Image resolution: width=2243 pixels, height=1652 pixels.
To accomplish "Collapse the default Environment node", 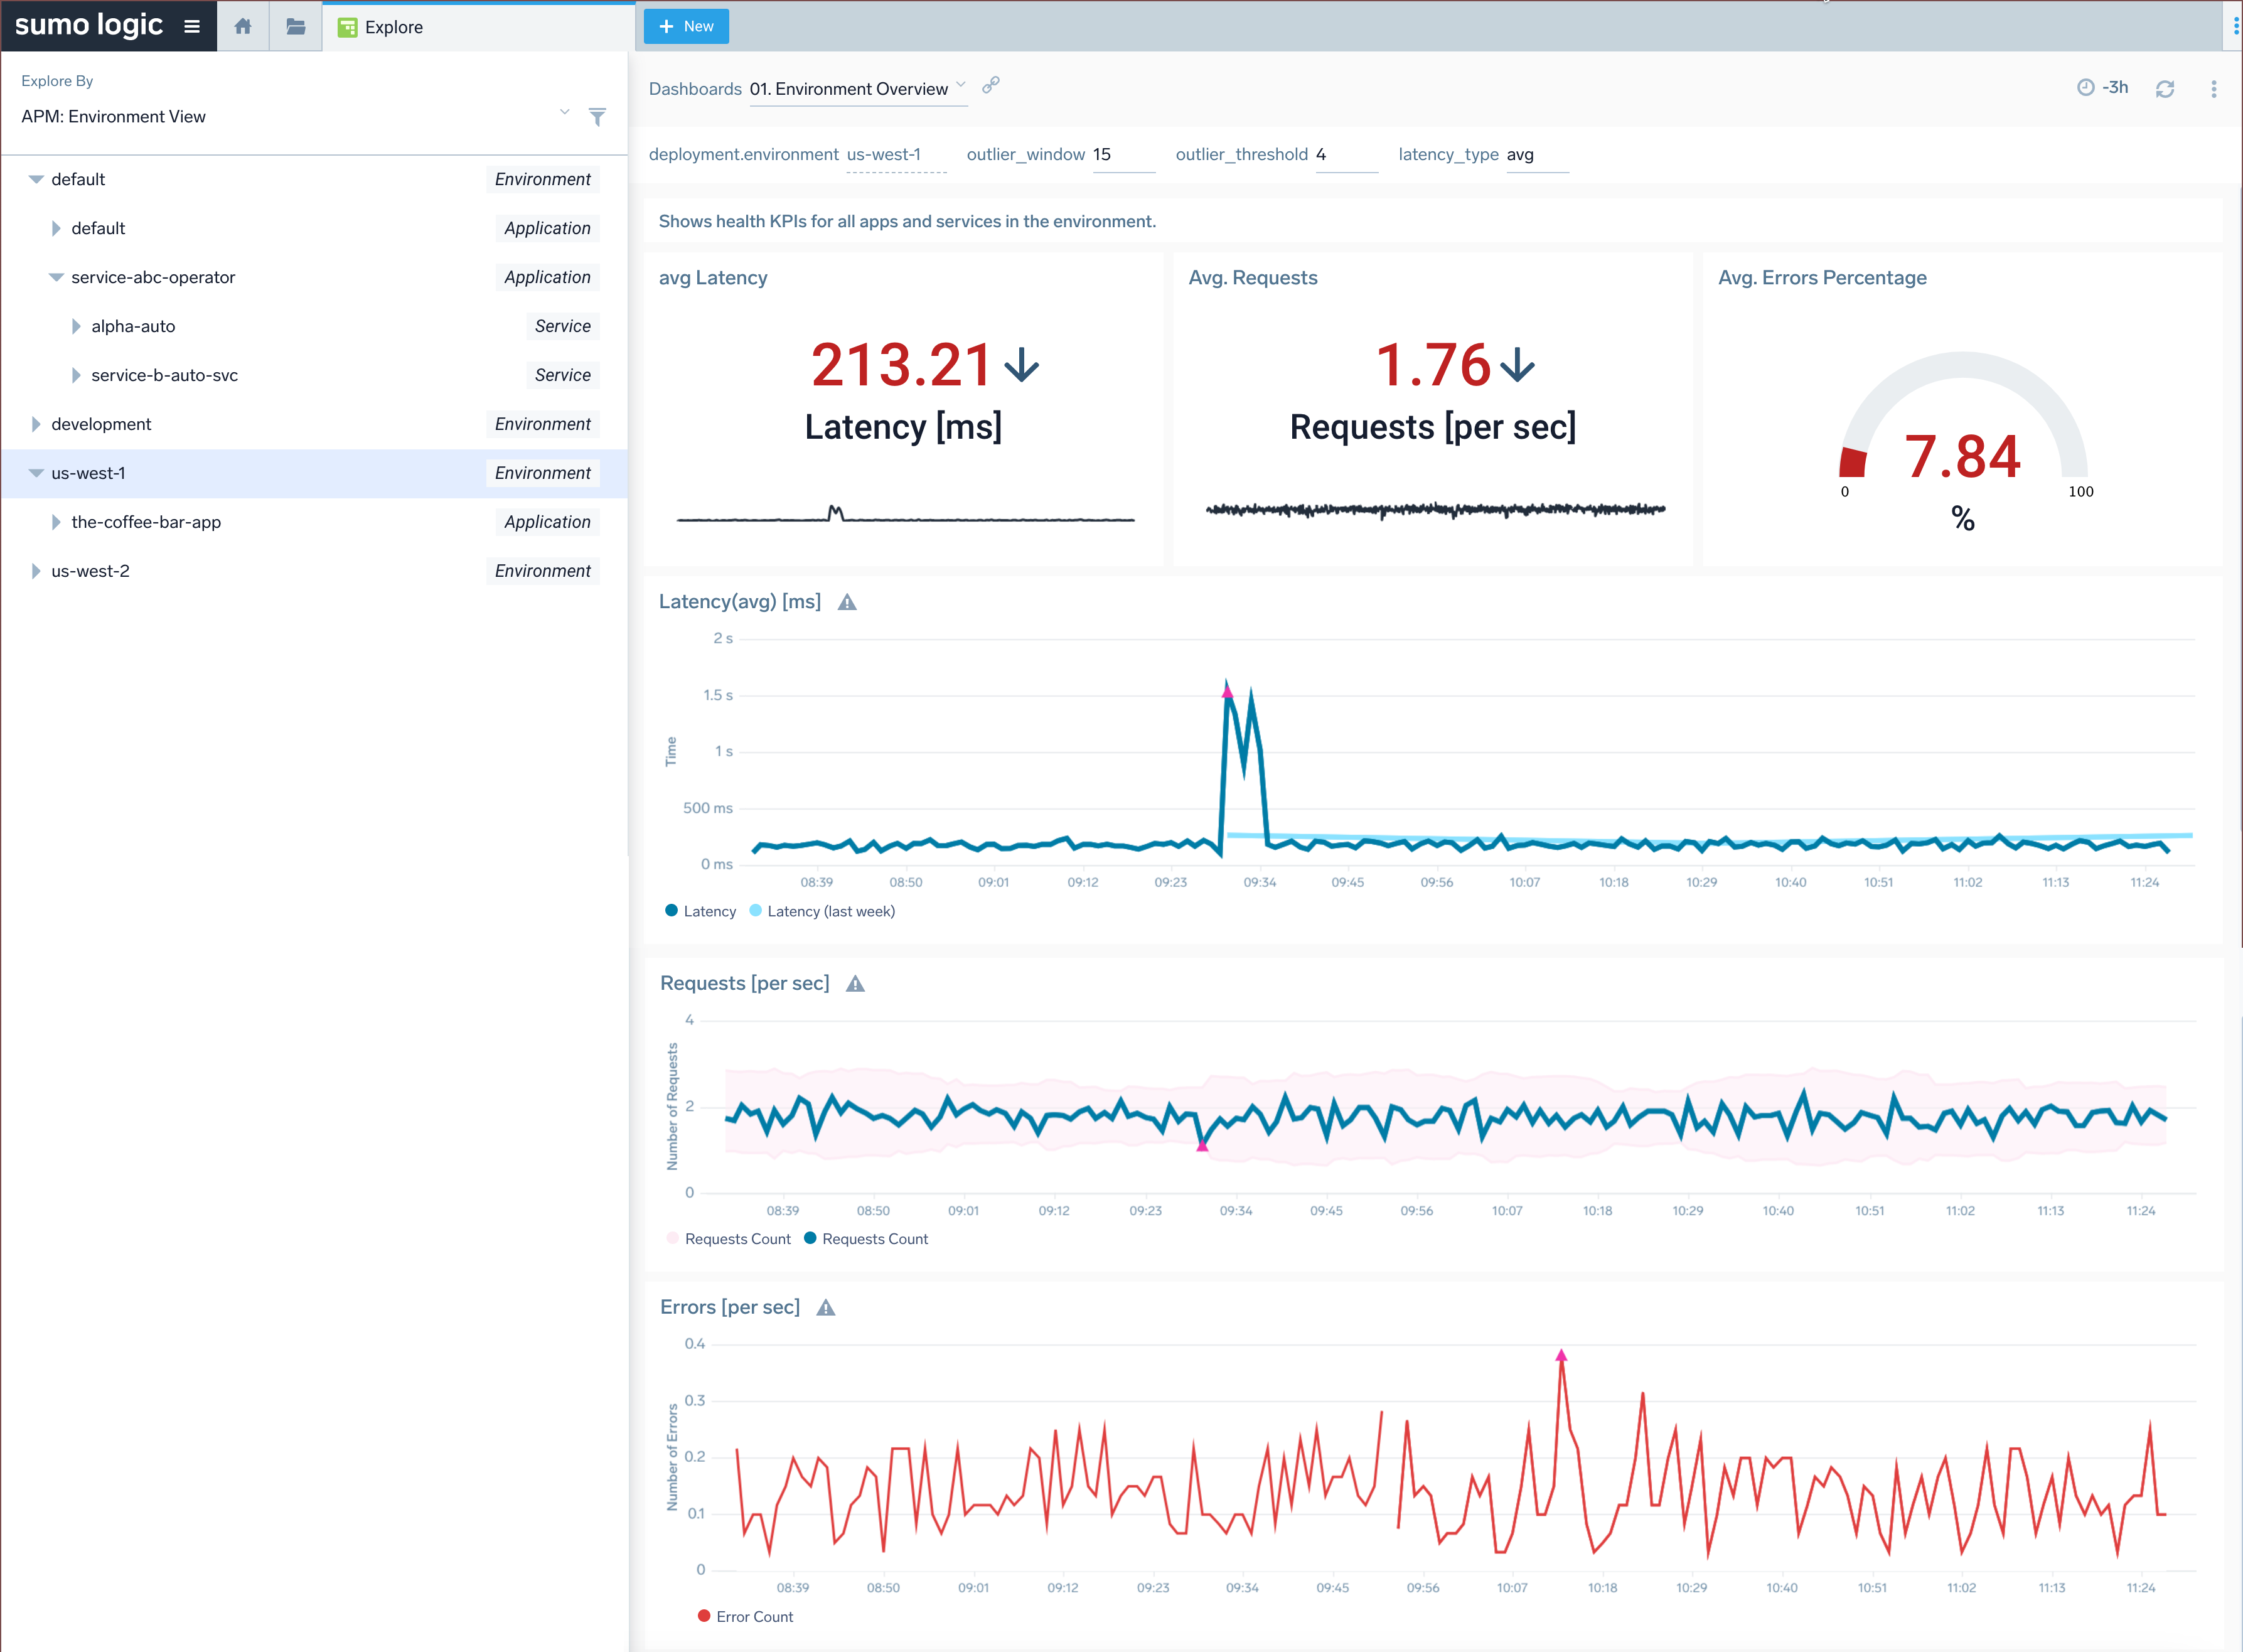I will click(36, 180).
